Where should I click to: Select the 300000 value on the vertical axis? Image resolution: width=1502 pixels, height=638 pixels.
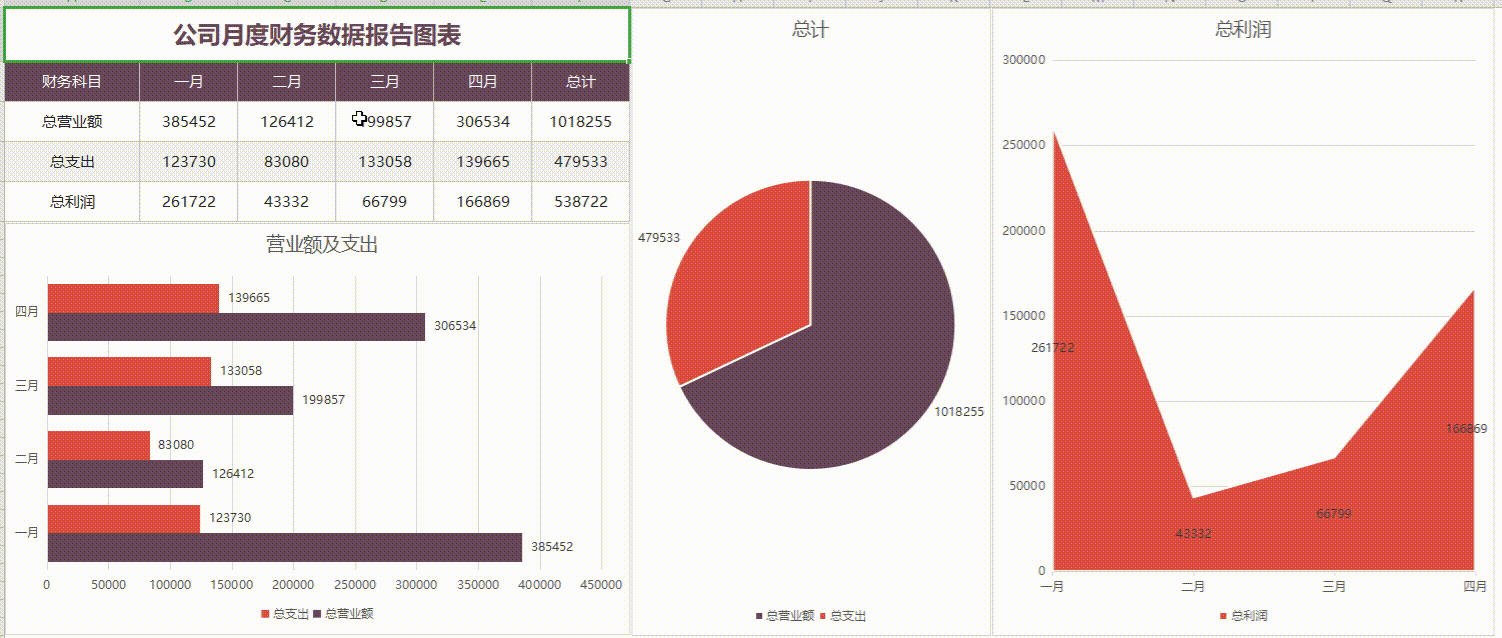pos(1024,58)
